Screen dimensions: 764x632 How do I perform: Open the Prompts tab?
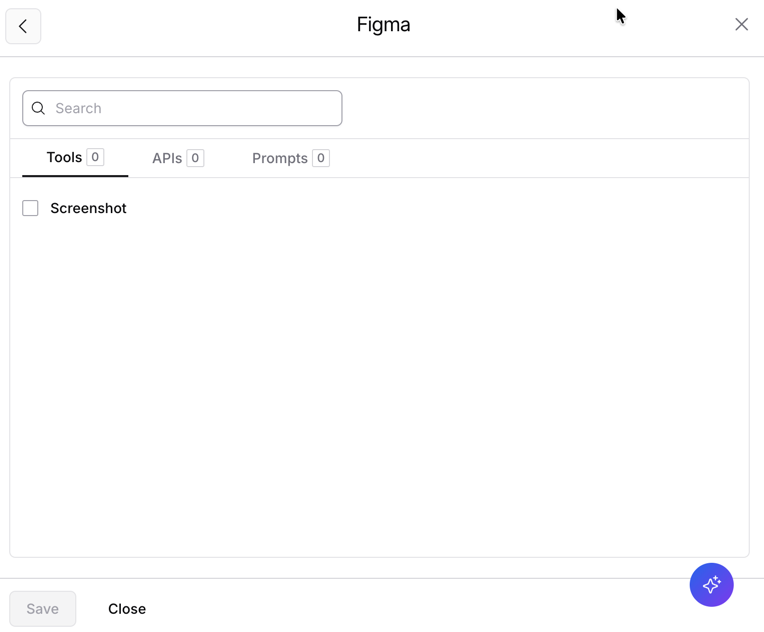(290, 158)
